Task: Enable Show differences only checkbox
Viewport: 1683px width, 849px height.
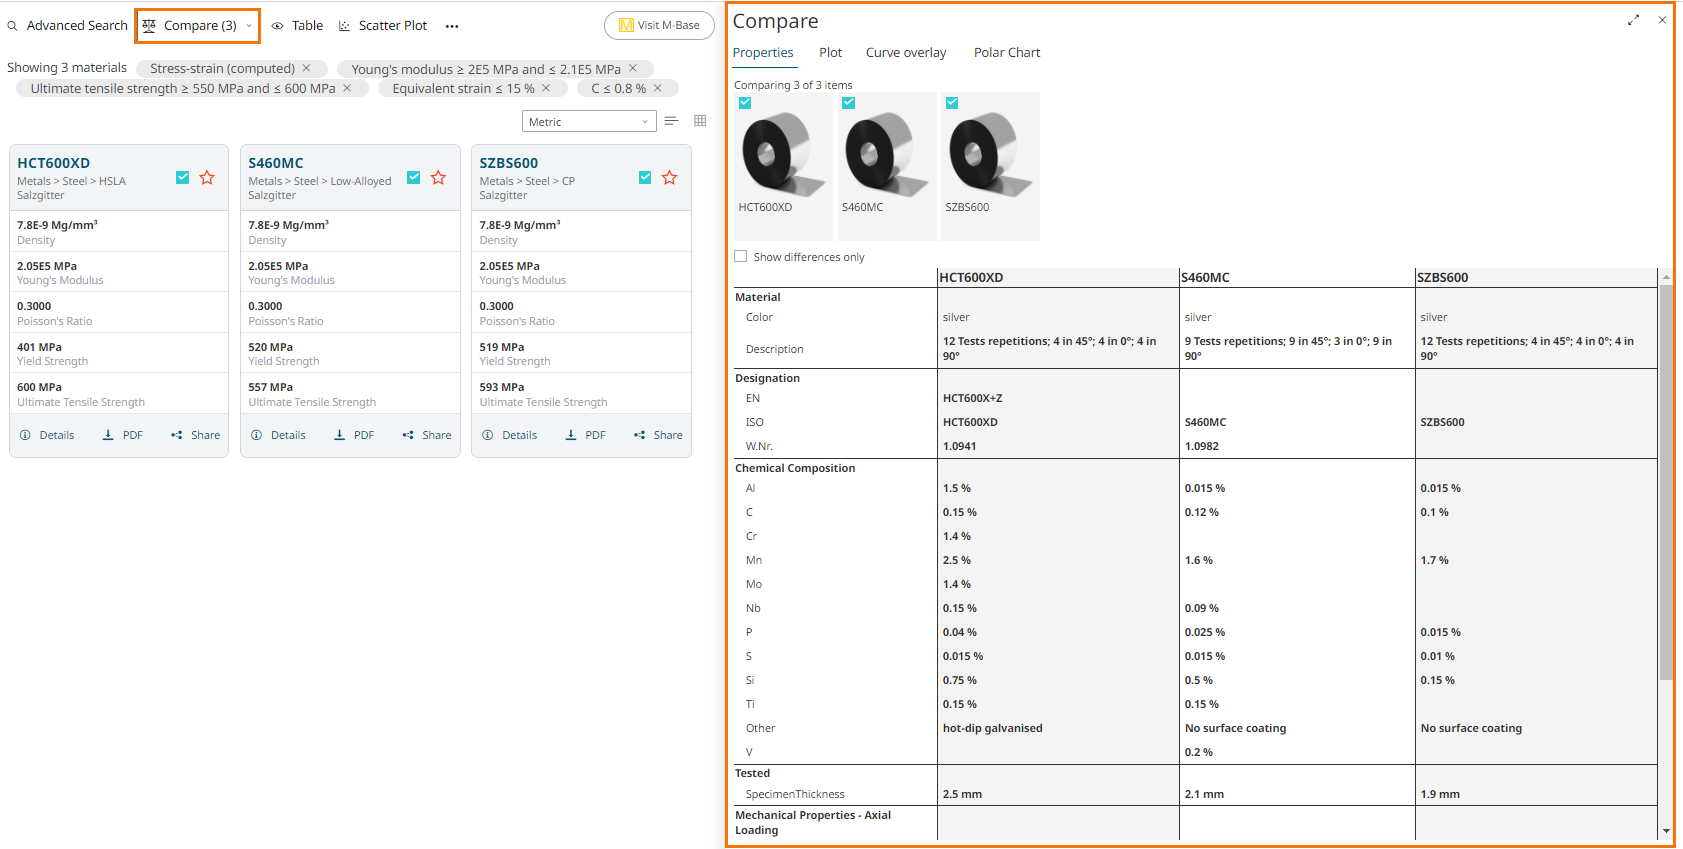Action: [x=741, y=256]
